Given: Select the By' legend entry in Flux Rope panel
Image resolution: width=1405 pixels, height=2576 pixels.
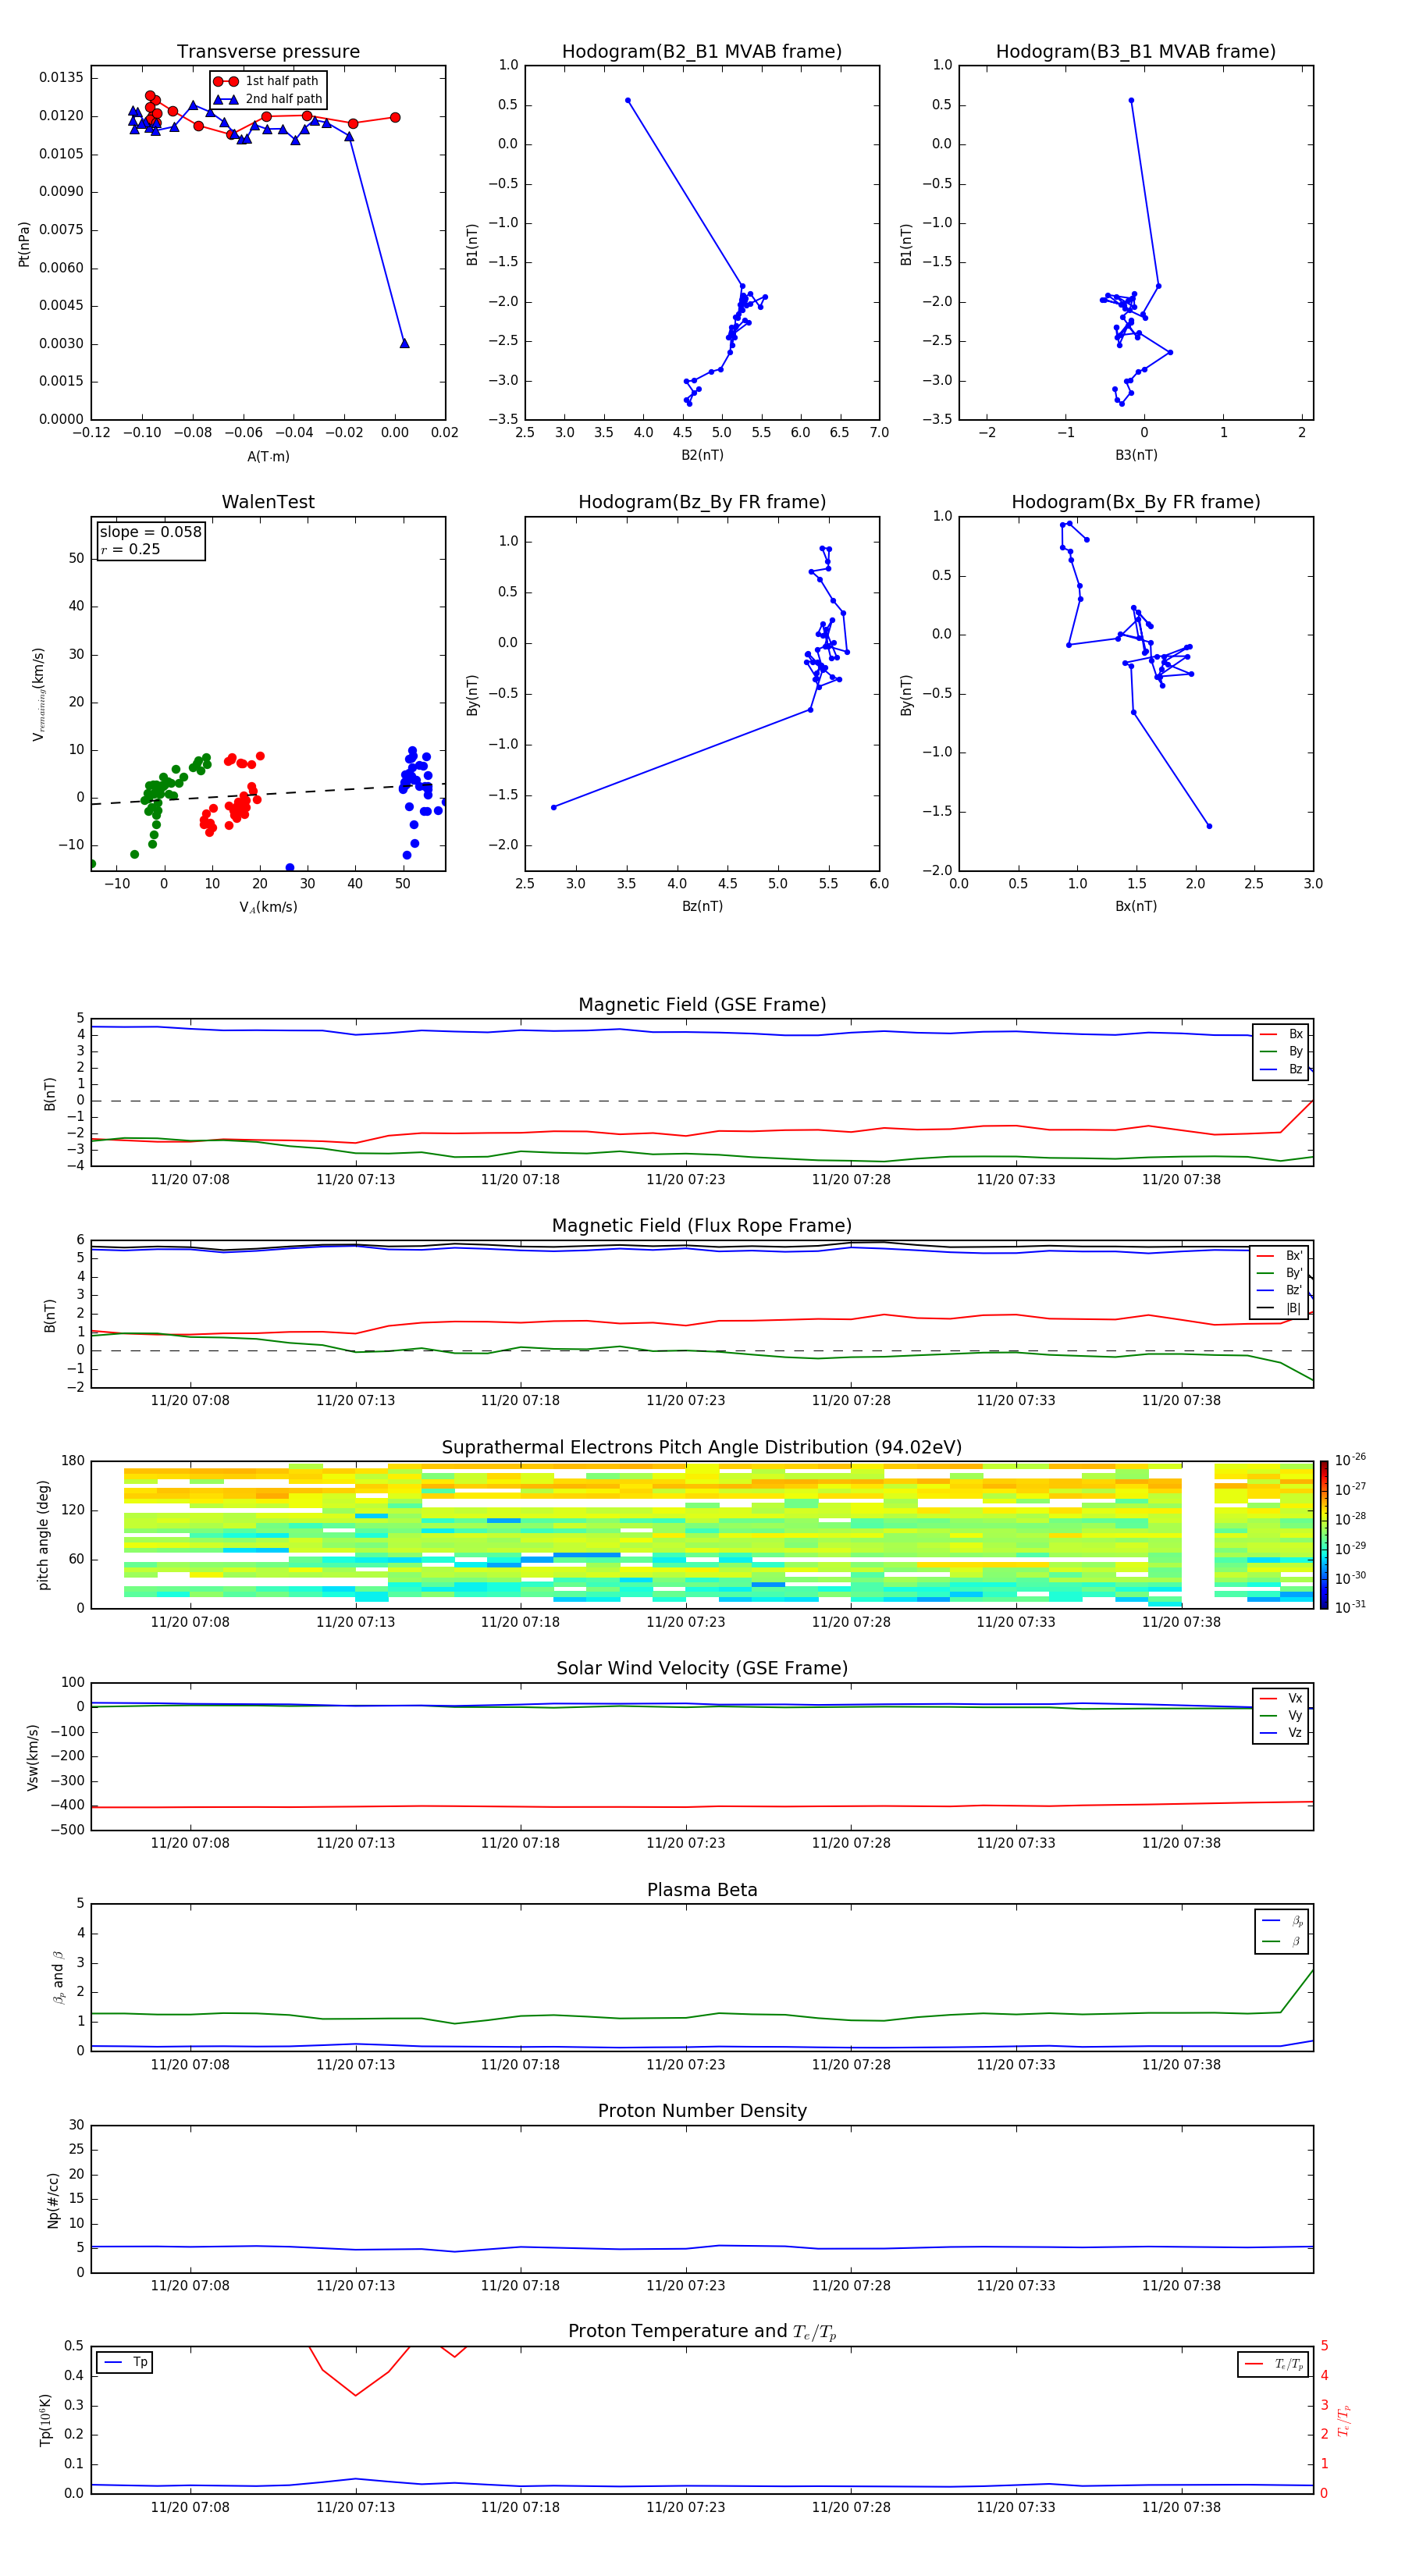Looking at the screenshot, I should 1279,1273.
